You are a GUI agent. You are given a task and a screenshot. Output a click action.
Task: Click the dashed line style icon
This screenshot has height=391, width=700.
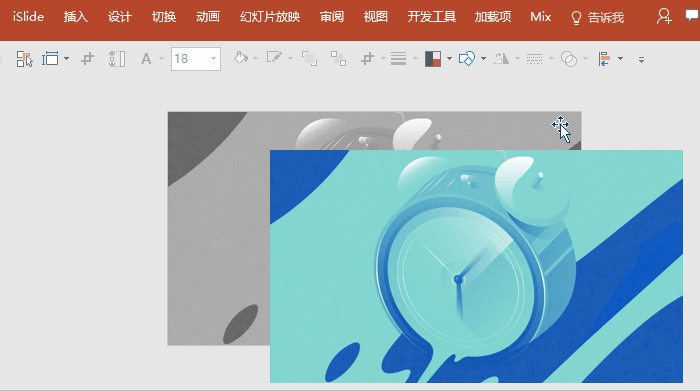(534, 58)
